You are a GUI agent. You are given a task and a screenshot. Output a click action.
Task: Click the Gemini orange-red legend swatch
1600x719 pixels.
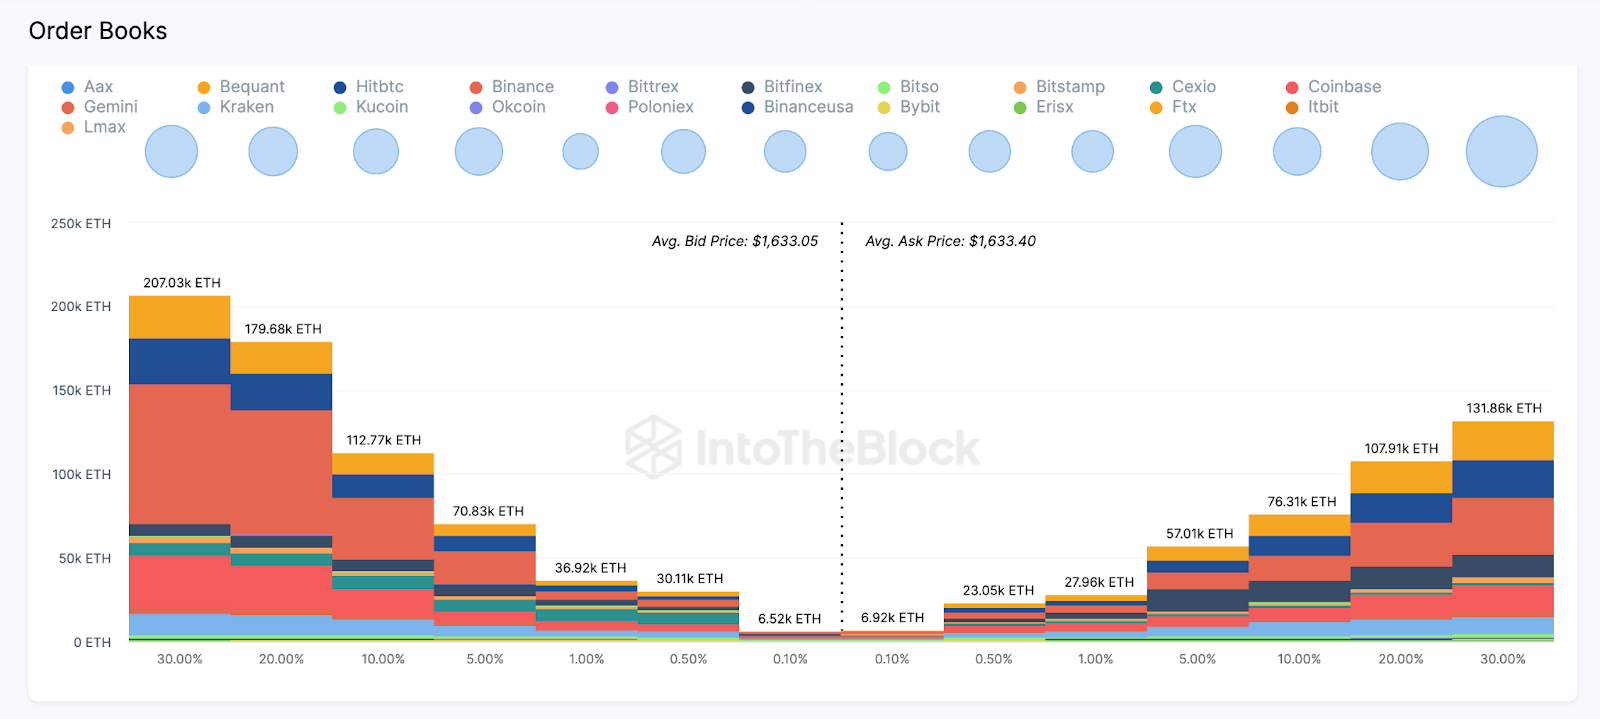[68, 108]
